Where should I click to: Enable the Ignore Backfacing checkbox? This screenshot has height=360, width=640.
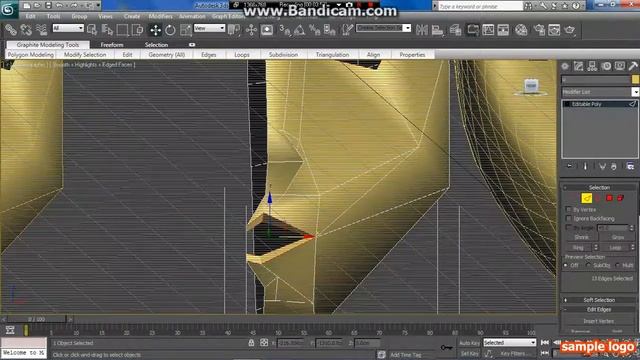(x=568, y=218)
